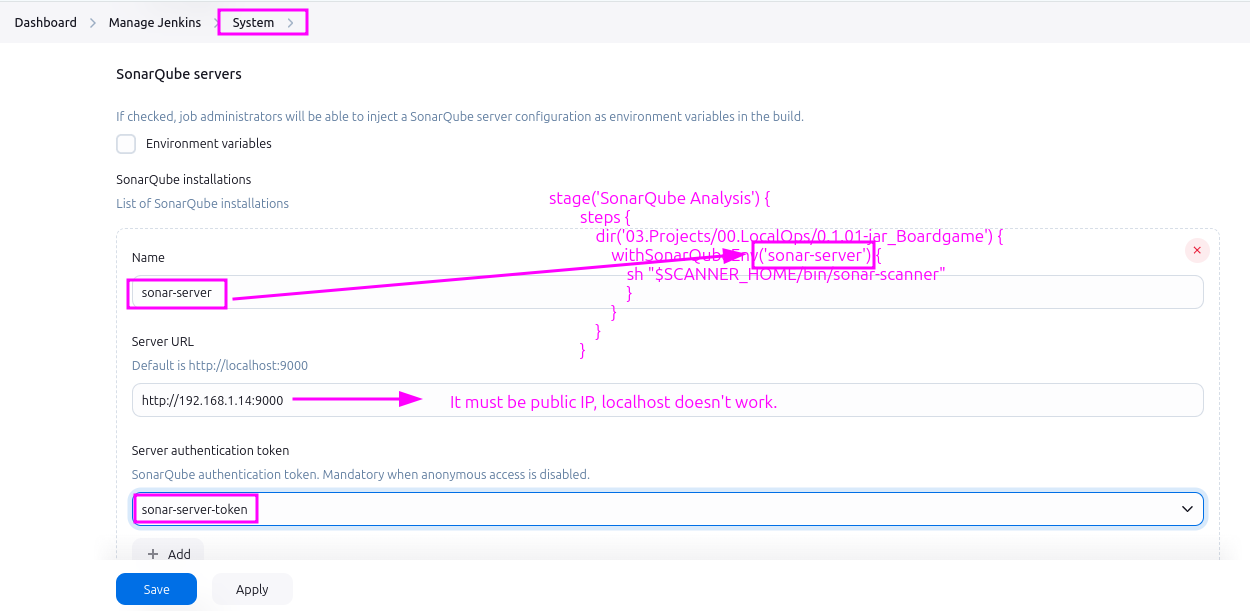Click the down arrow of token selector
1250x611 pixels.
click(1187, 509)
